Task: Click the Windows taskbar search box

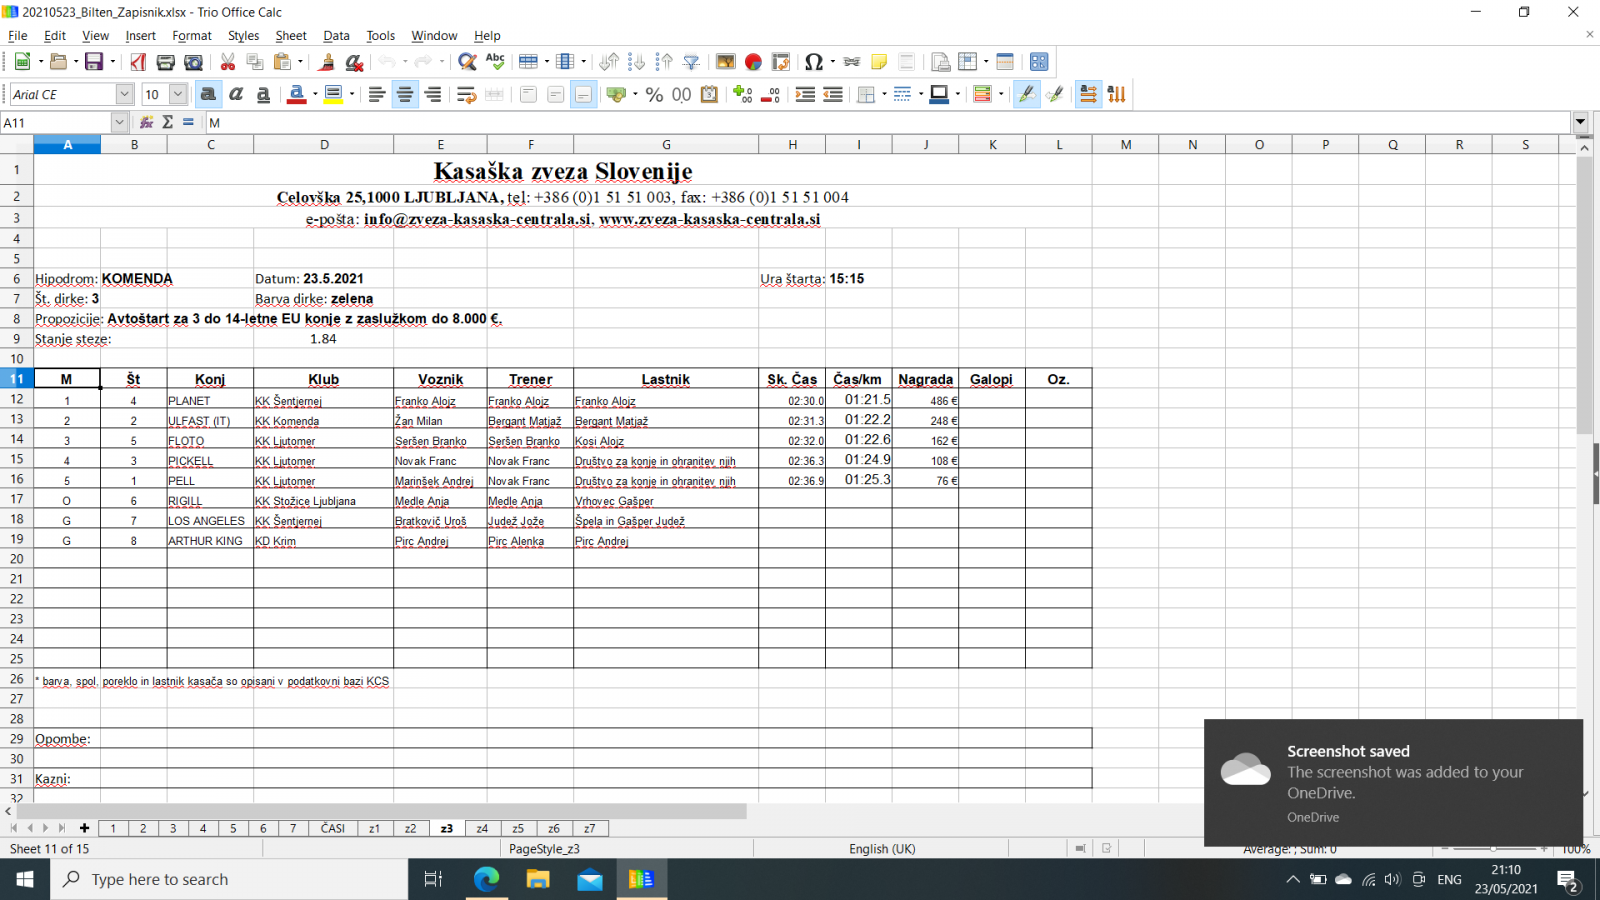Action: tap(230, 879)
